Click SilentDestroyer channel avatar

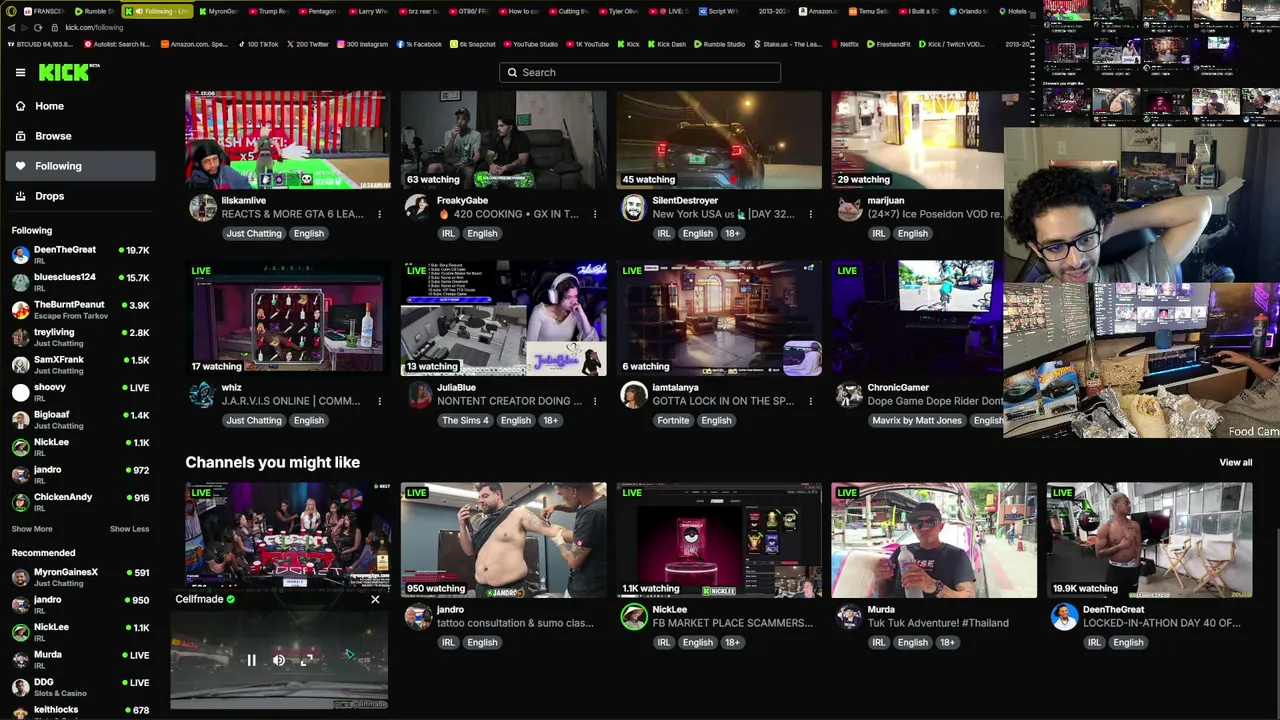(x=633, y=207)
